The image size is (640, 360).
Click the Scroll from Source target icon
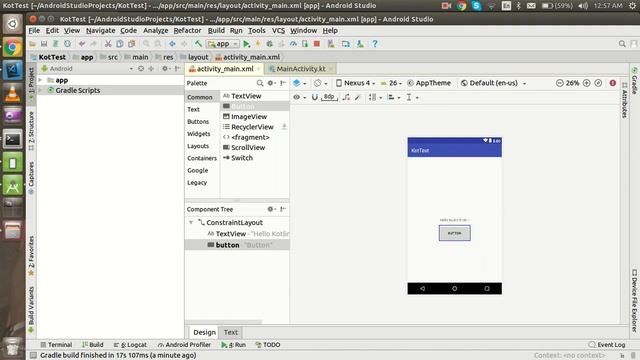(x=141, y=69)
